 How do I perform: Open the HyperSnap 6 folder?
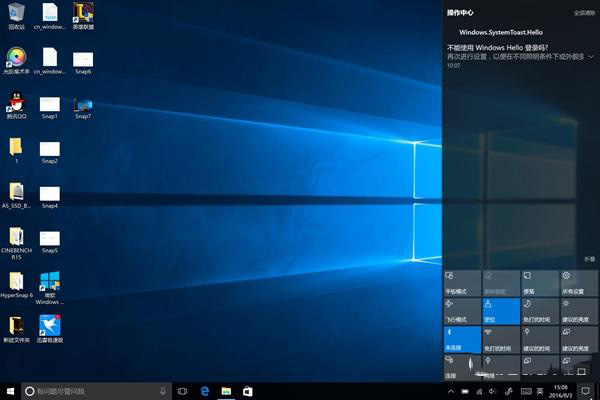click(x=16, y=284)
